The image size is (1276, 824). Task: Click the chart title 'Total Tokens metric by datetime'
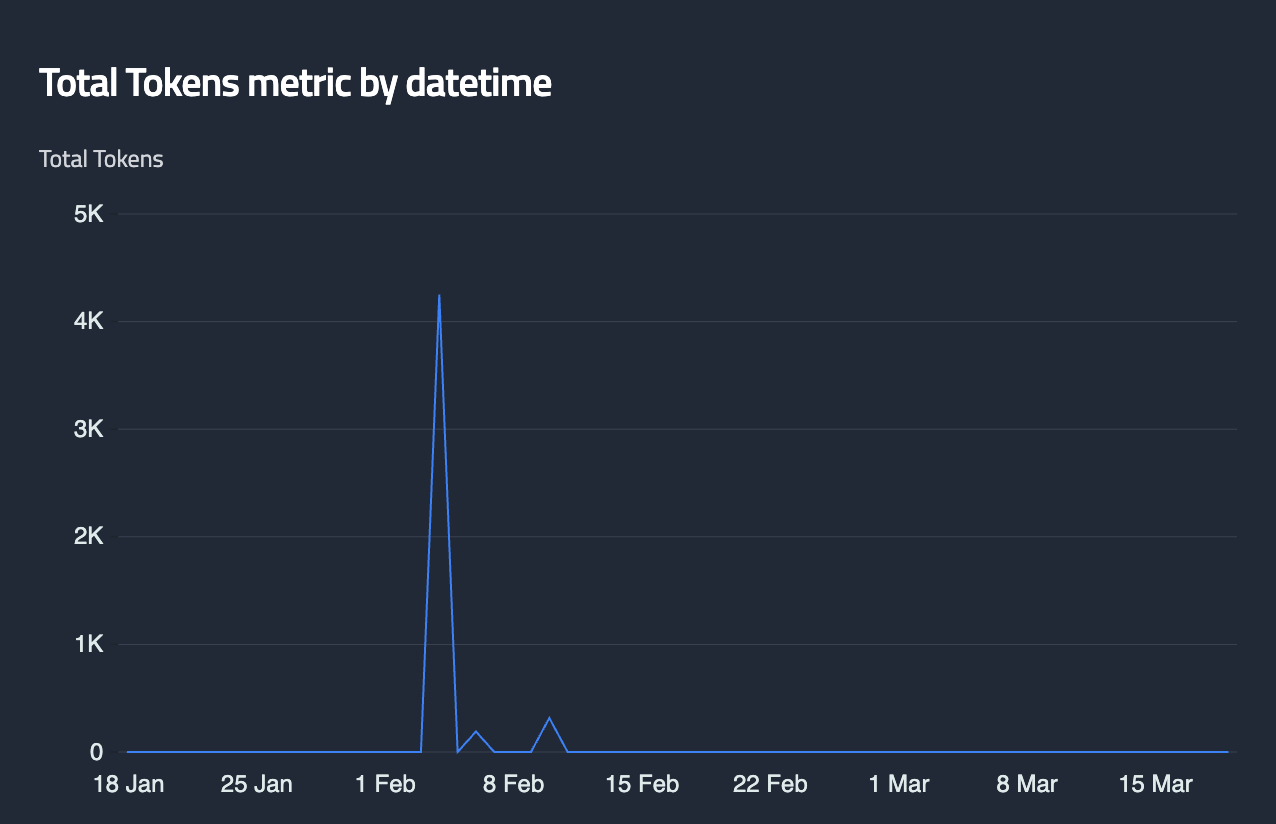(x=295, y=84)
